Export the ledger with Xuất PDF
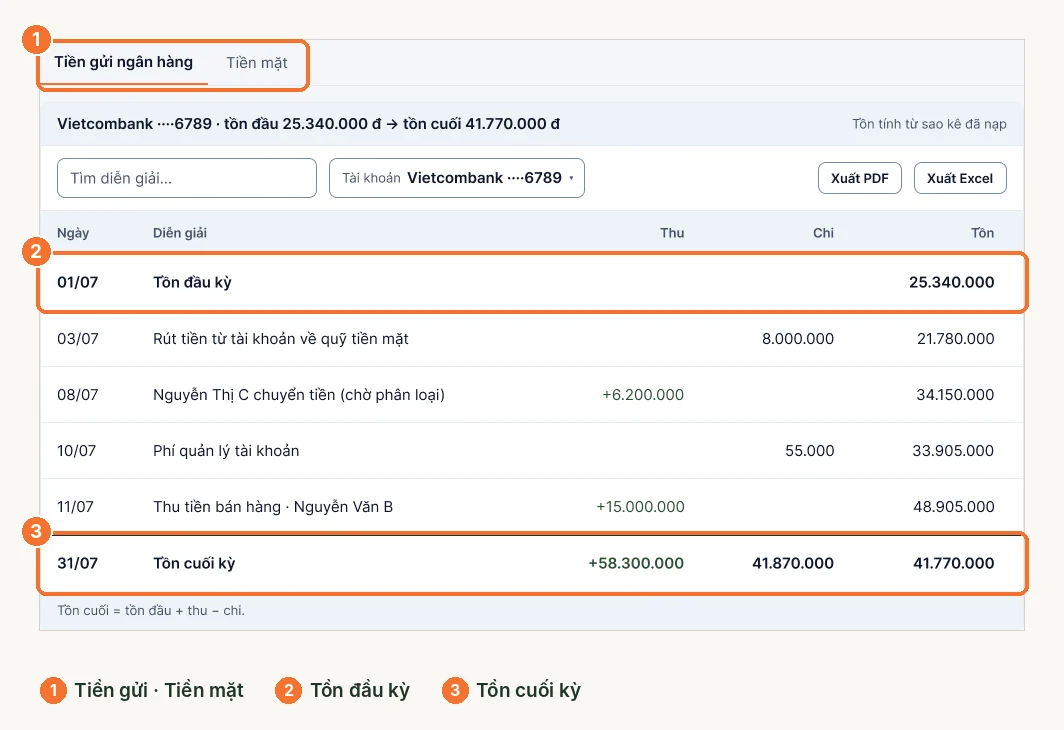This screenshot has width=1064, height=730. click(860, 178)
